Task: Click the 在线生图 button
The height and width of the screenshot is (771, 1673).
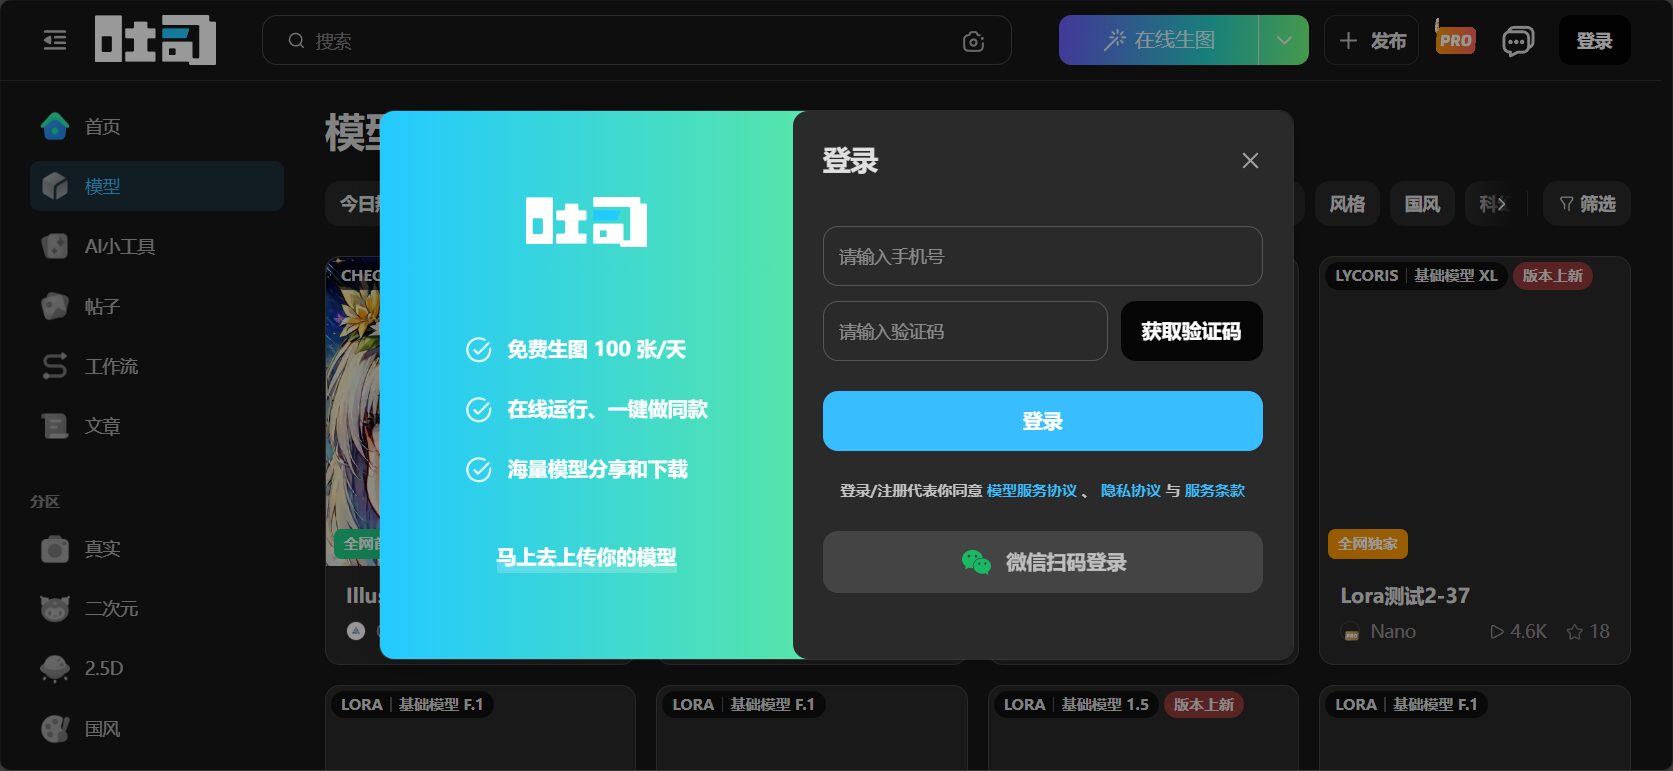Action: [1159, 40]
